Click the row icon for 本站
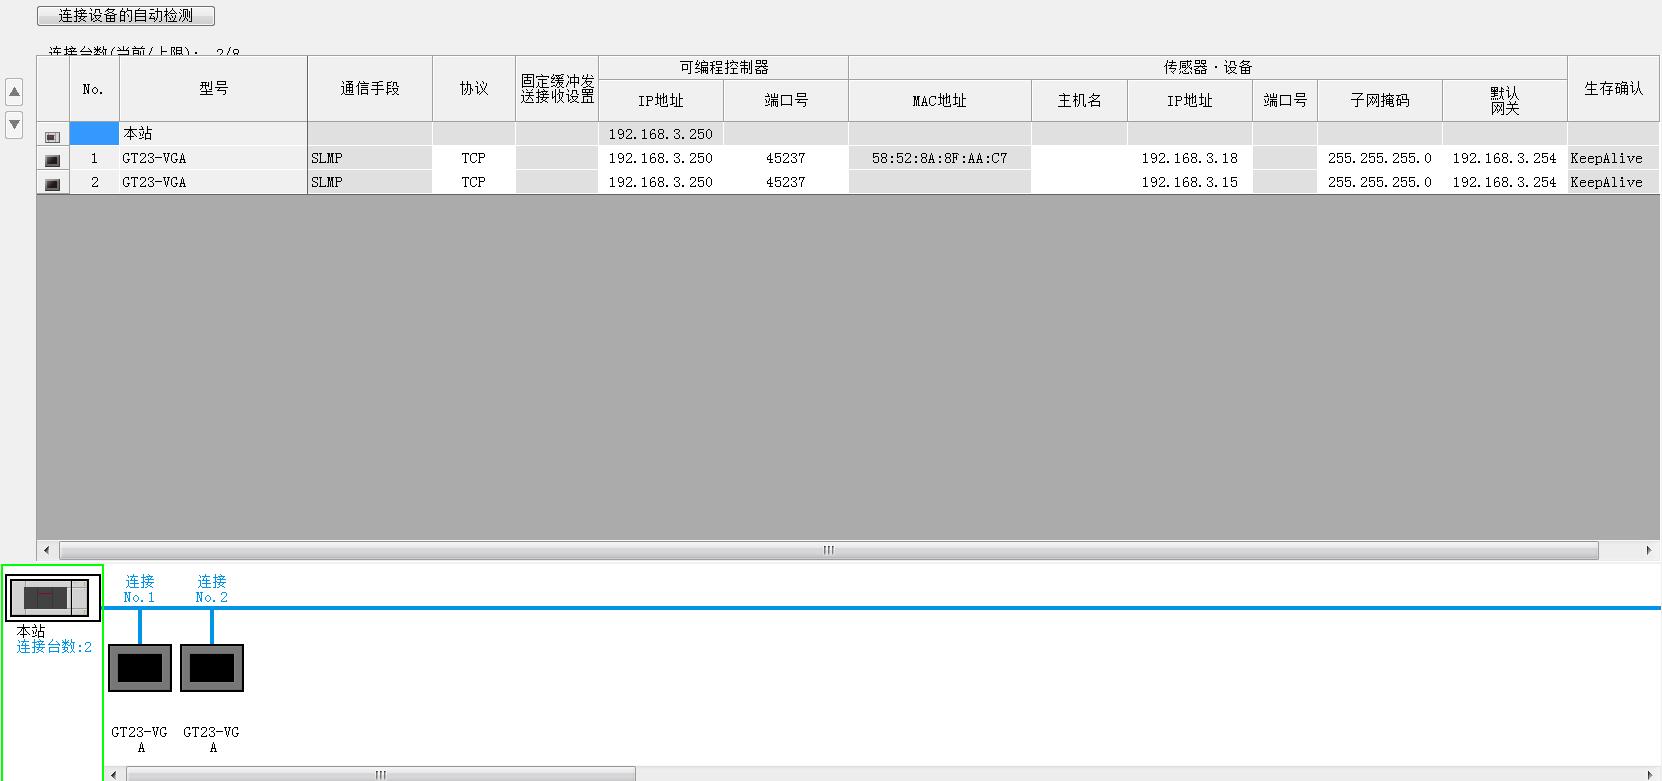 coord(52,135)
